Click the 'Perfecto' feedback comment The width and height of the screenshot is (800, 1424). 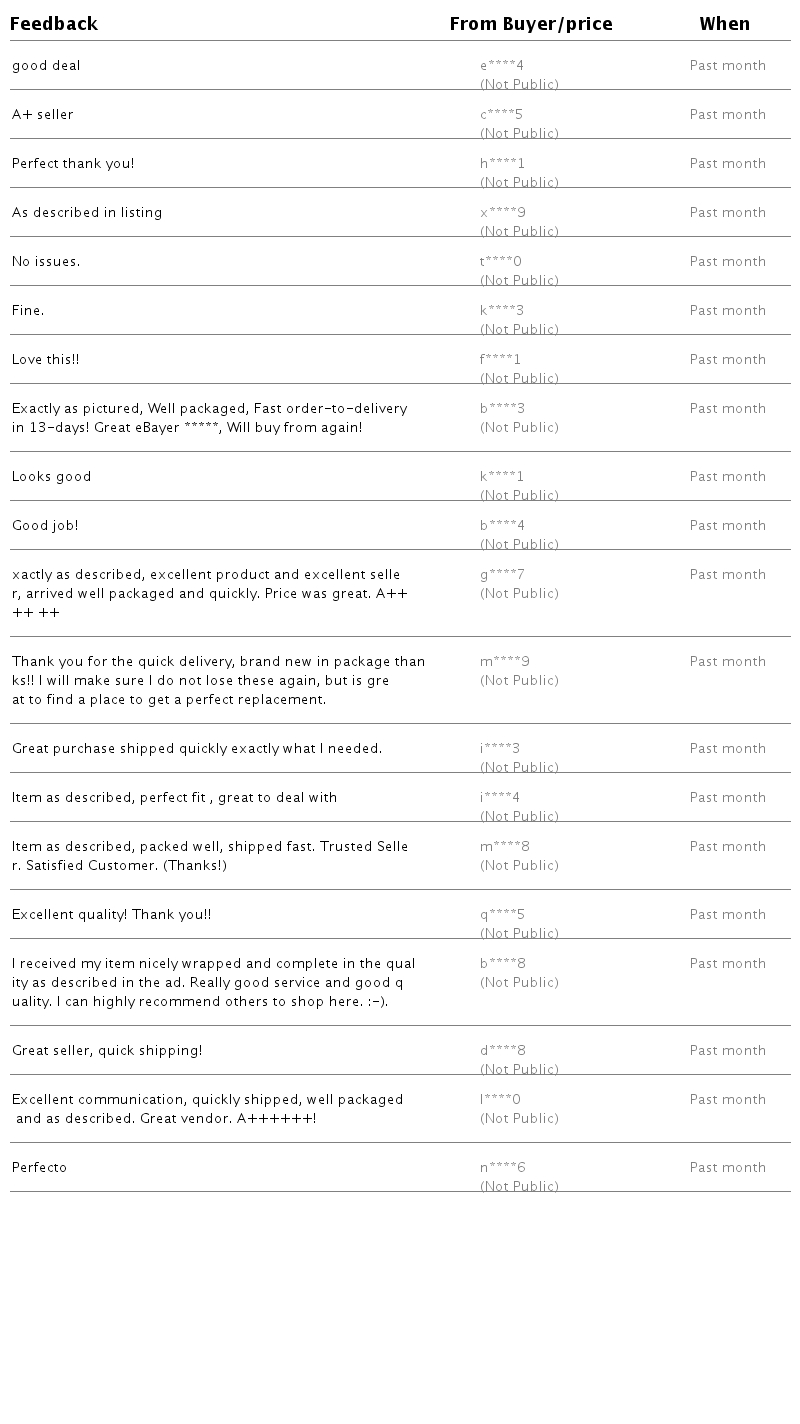tap(40, 1168)
